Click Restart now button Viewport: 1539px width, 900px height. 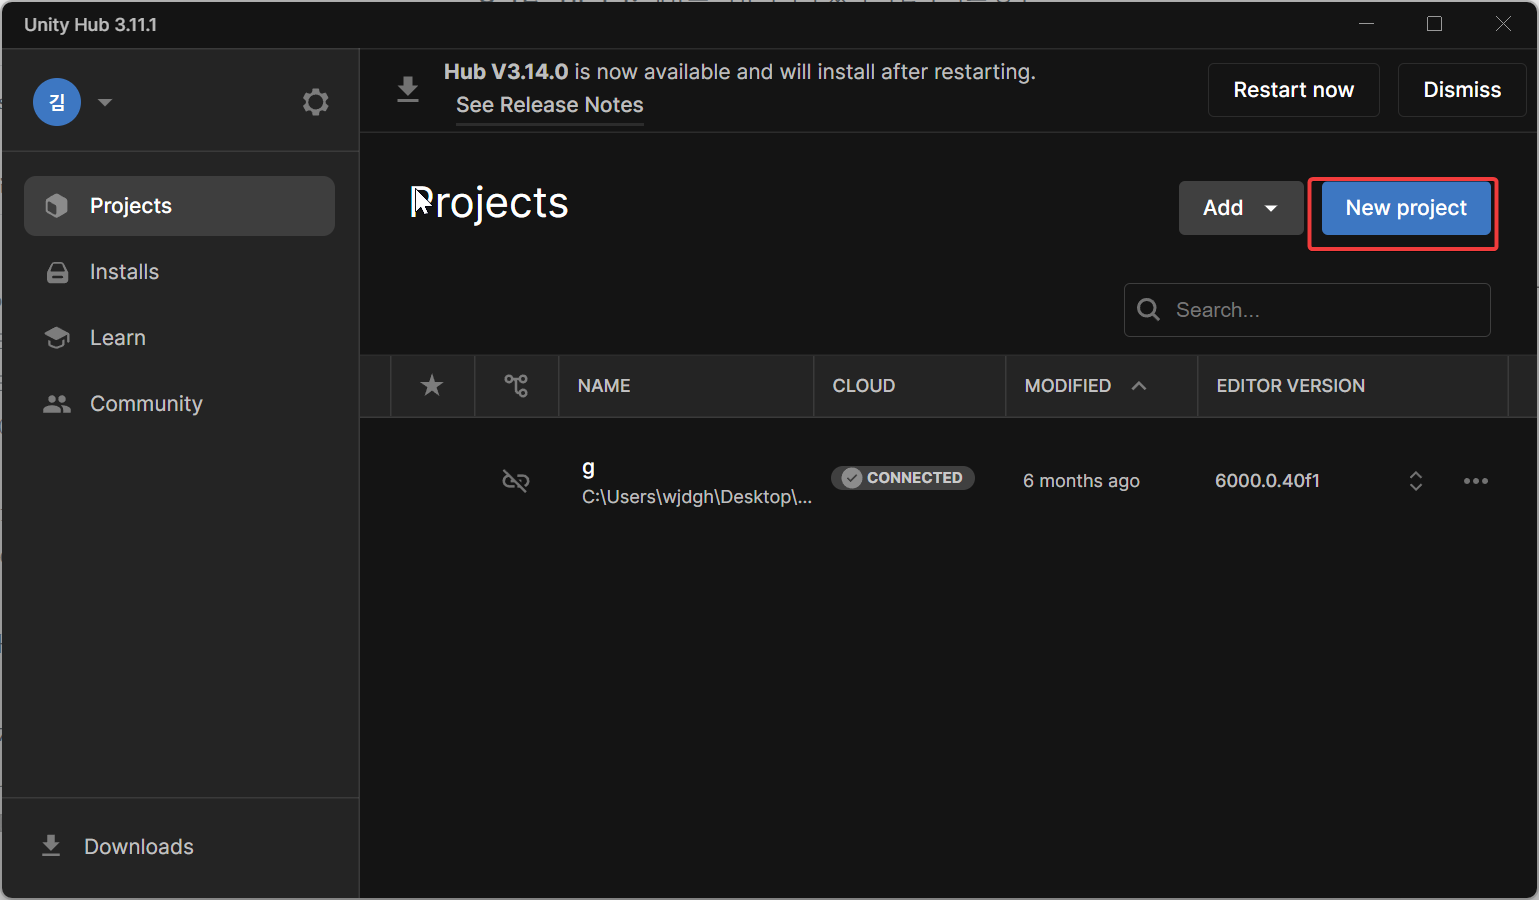1293,90
